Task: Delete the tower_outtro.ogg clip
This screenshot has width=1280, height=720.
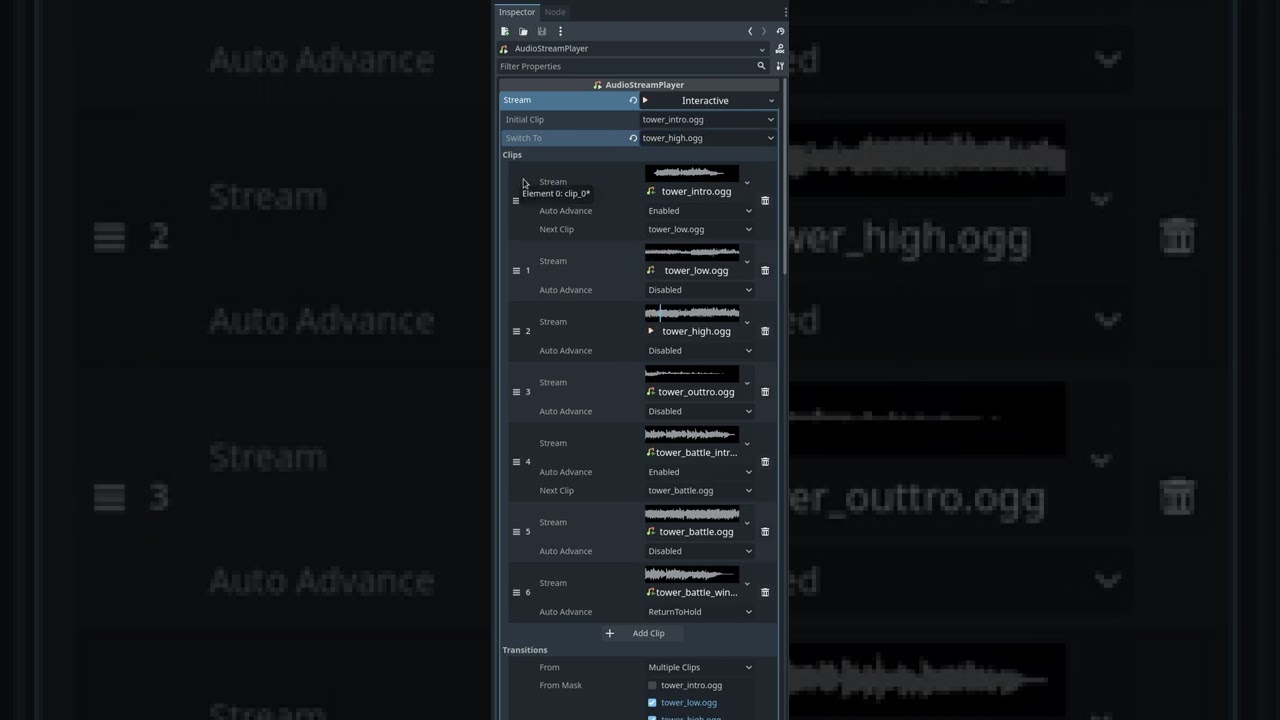Action: click(765, 392)
